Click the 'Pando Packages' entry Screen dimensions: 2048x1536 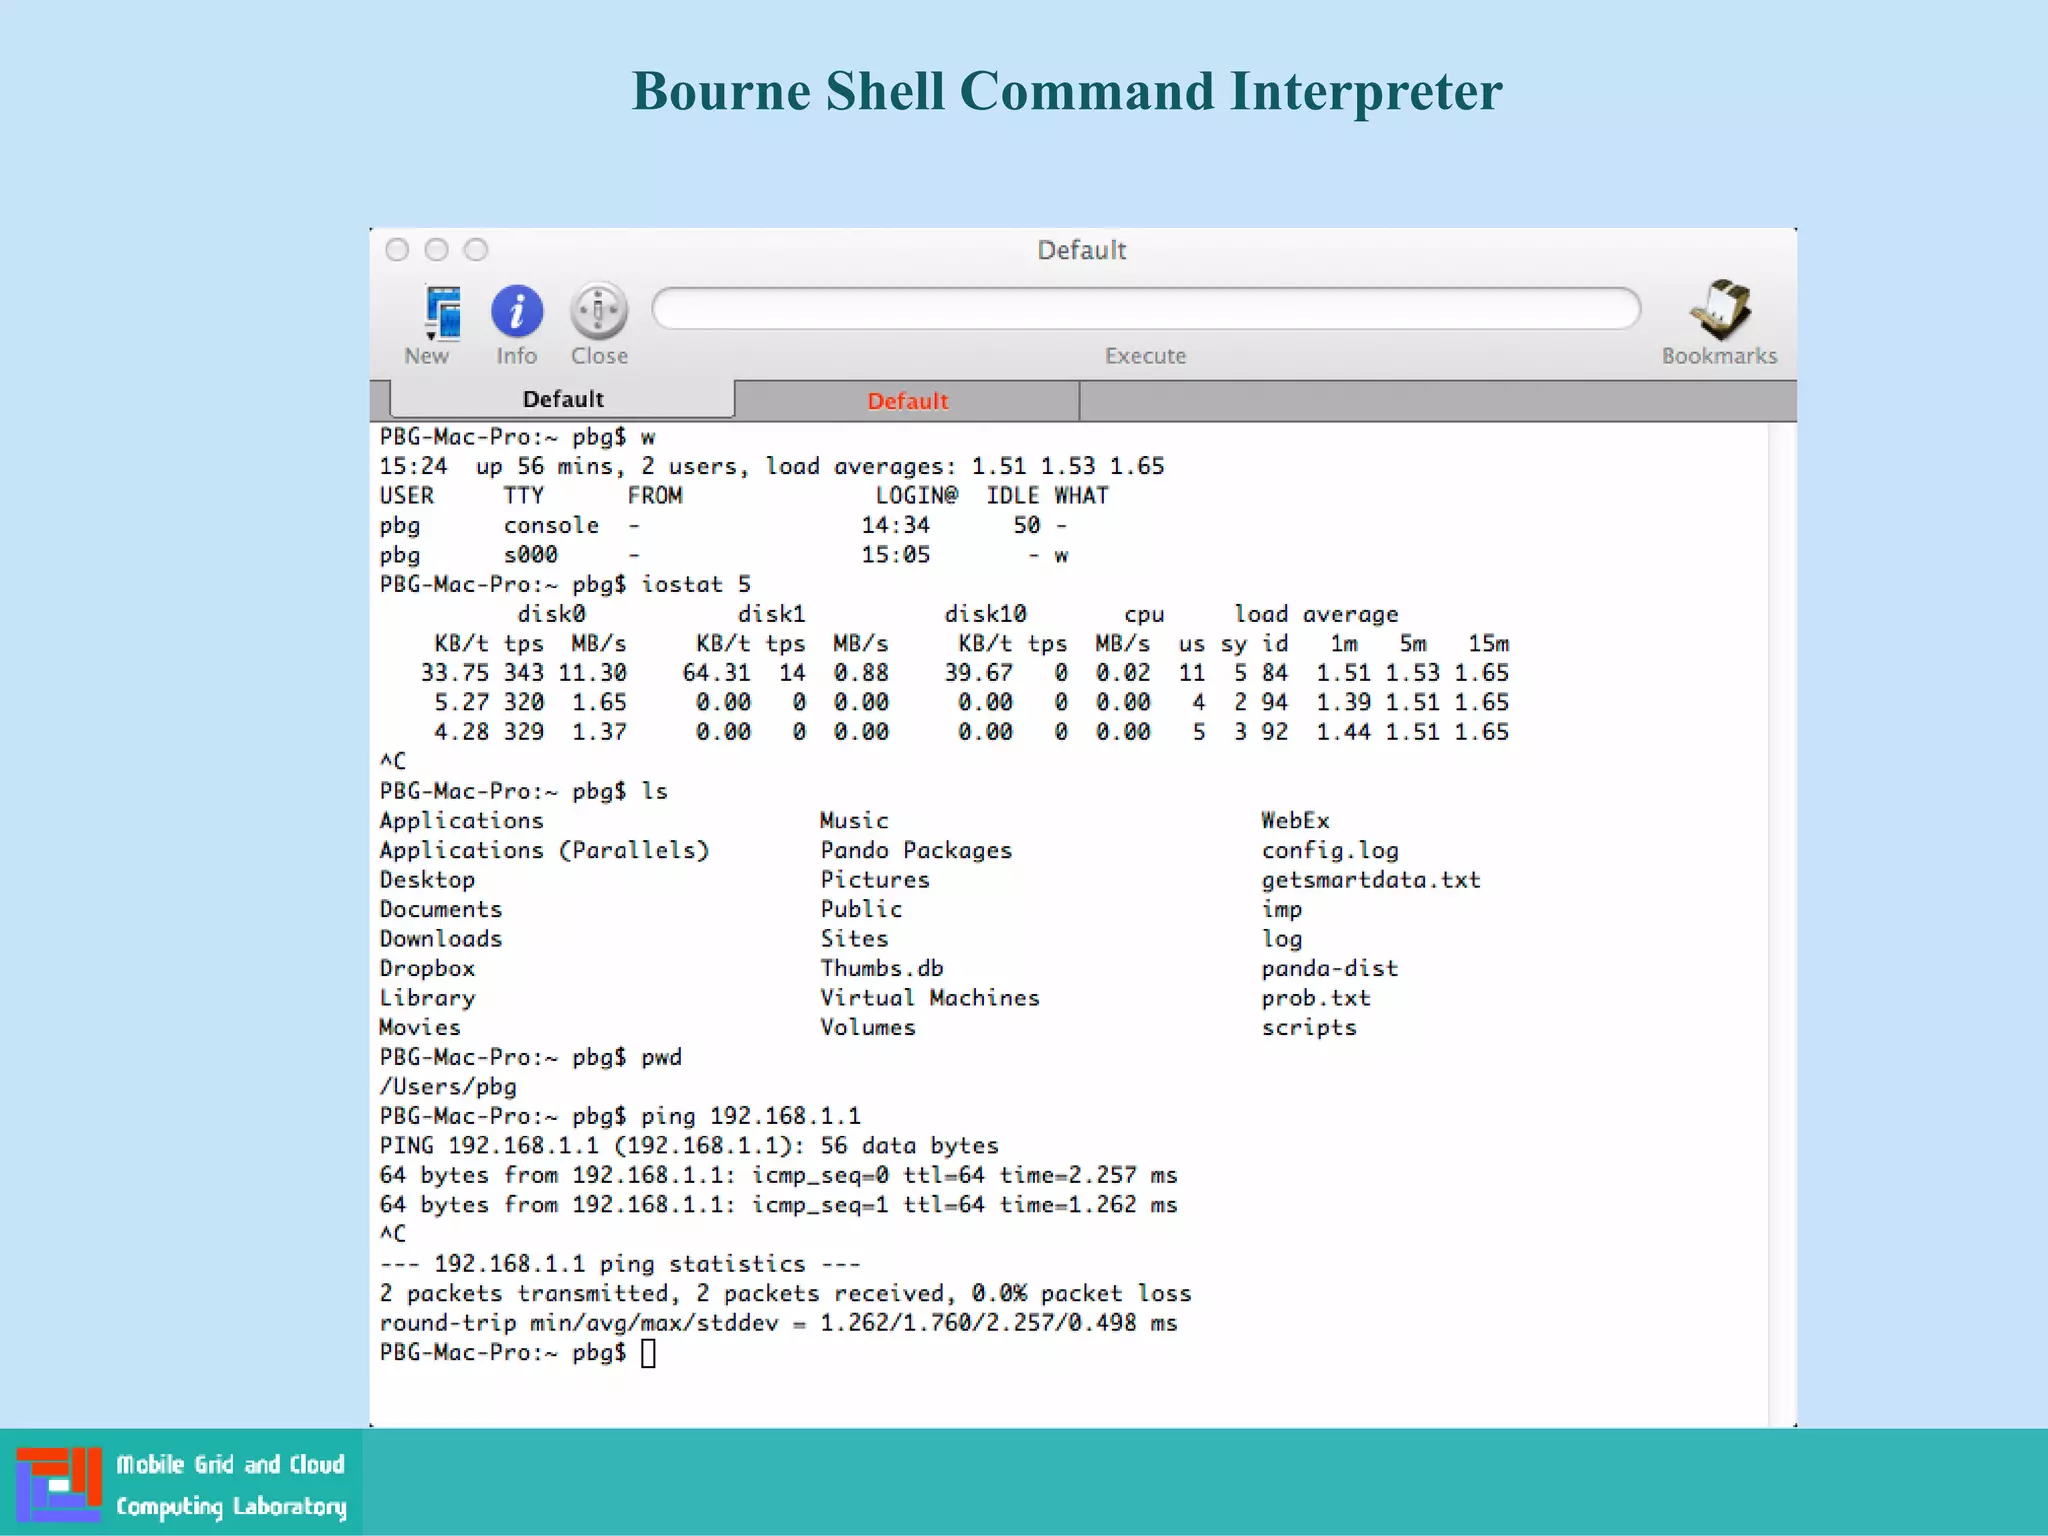tap(916, 850)
